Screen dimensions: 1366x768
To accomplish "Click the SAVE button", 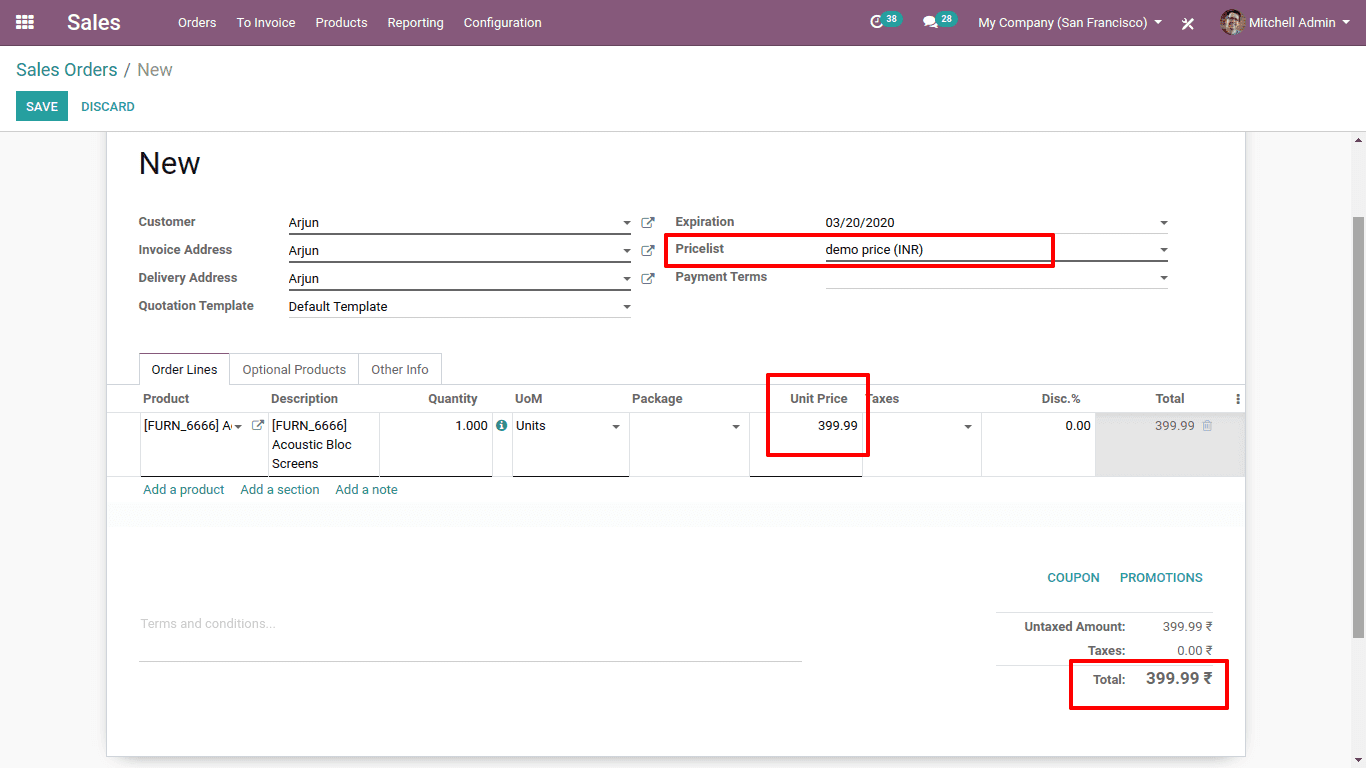I will coord(42,106).
